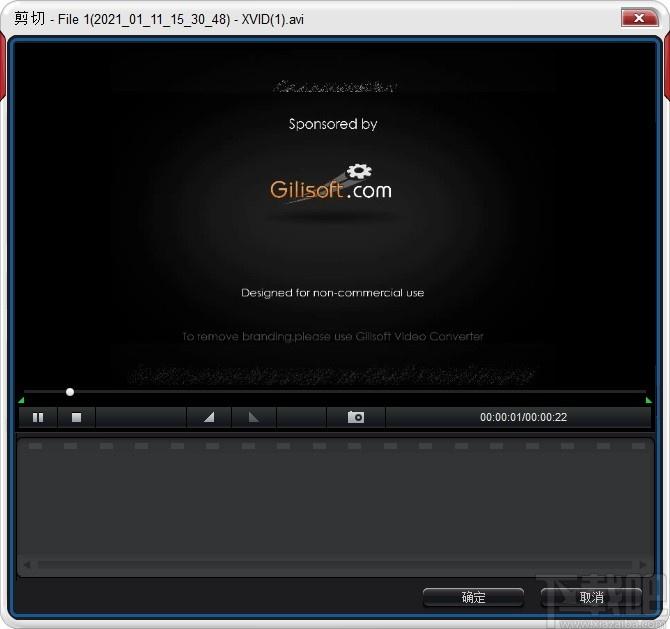Pause the video playback
The width and height of the screenshot is (670, 629).
(38, 417)
